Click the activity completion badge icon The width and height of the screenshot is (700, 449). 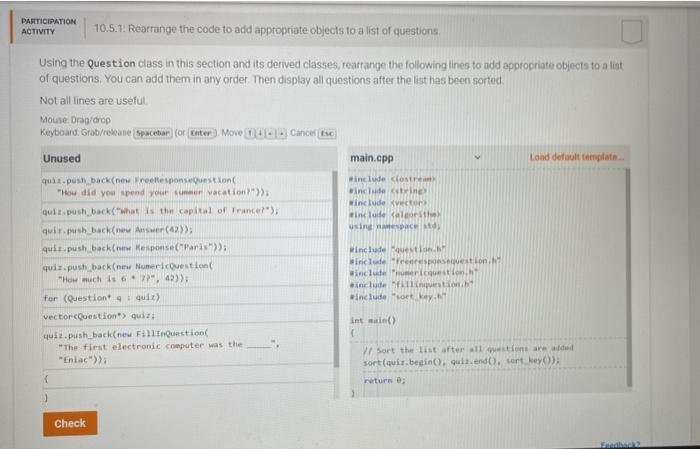[631, 31]
